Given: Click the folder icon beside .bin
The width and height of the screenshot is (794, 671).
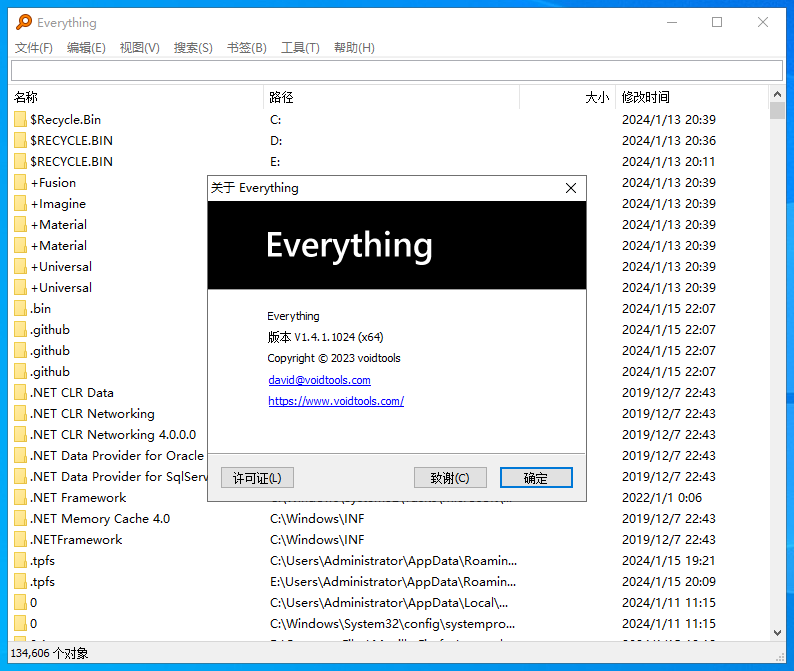Looking at the screenshot, I should click(20, 309).
